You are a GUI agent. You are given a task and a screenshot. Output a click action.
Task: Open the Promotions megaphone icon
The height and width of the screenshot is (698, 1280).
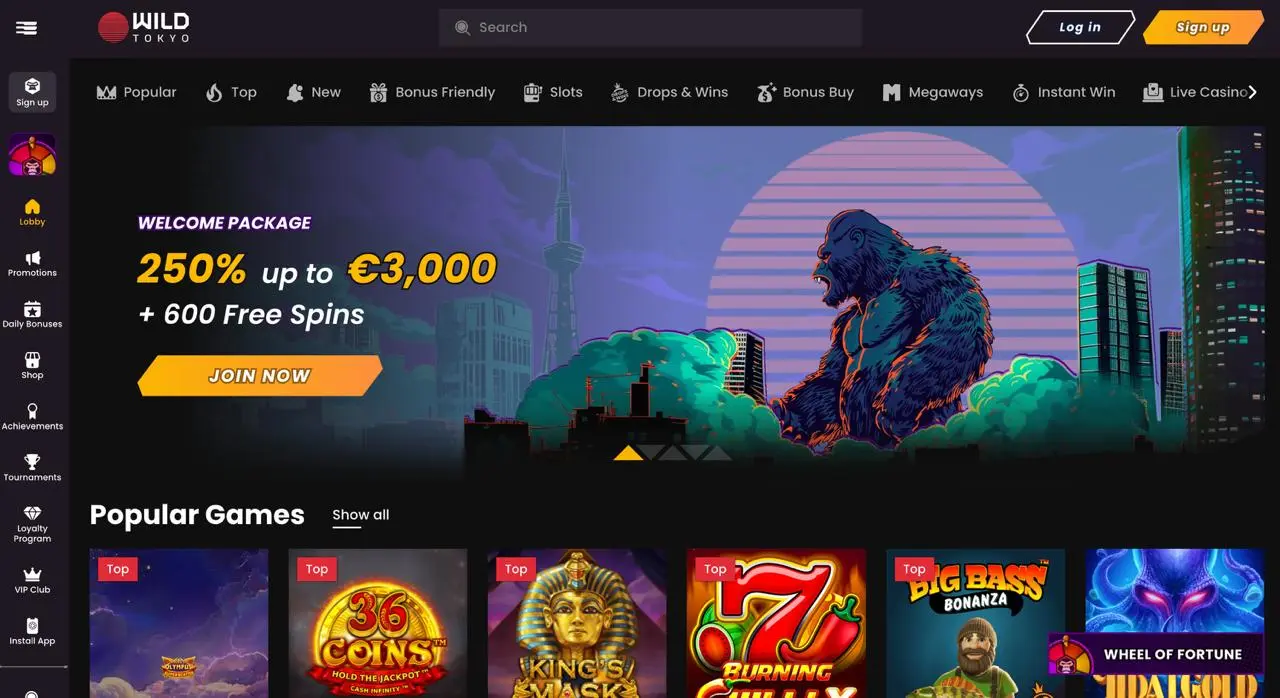tap(32, 258)
